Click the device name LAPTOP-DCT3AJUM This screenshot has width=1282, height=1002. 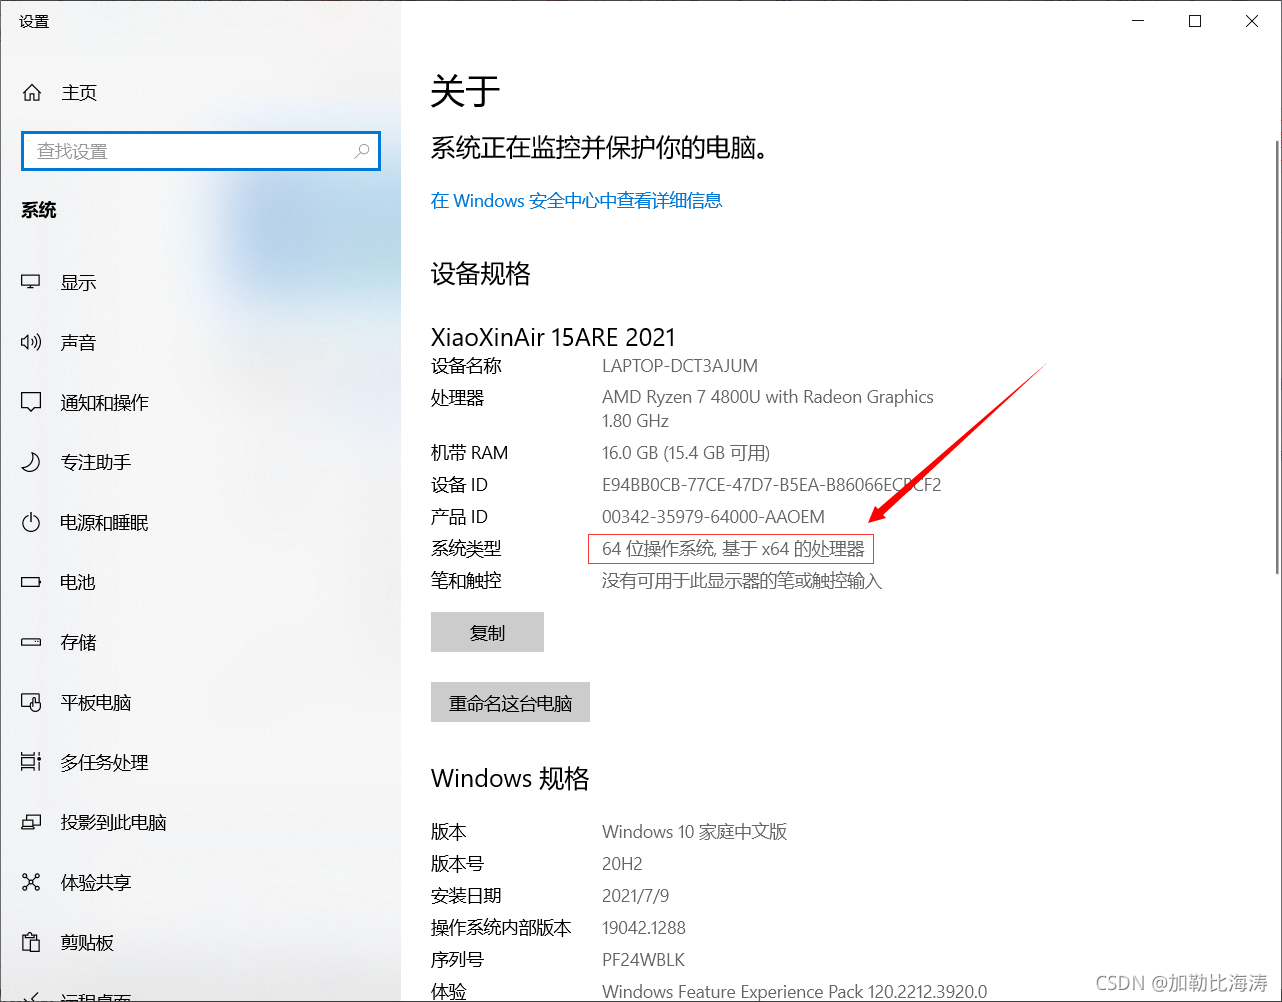tap(680, 366)
